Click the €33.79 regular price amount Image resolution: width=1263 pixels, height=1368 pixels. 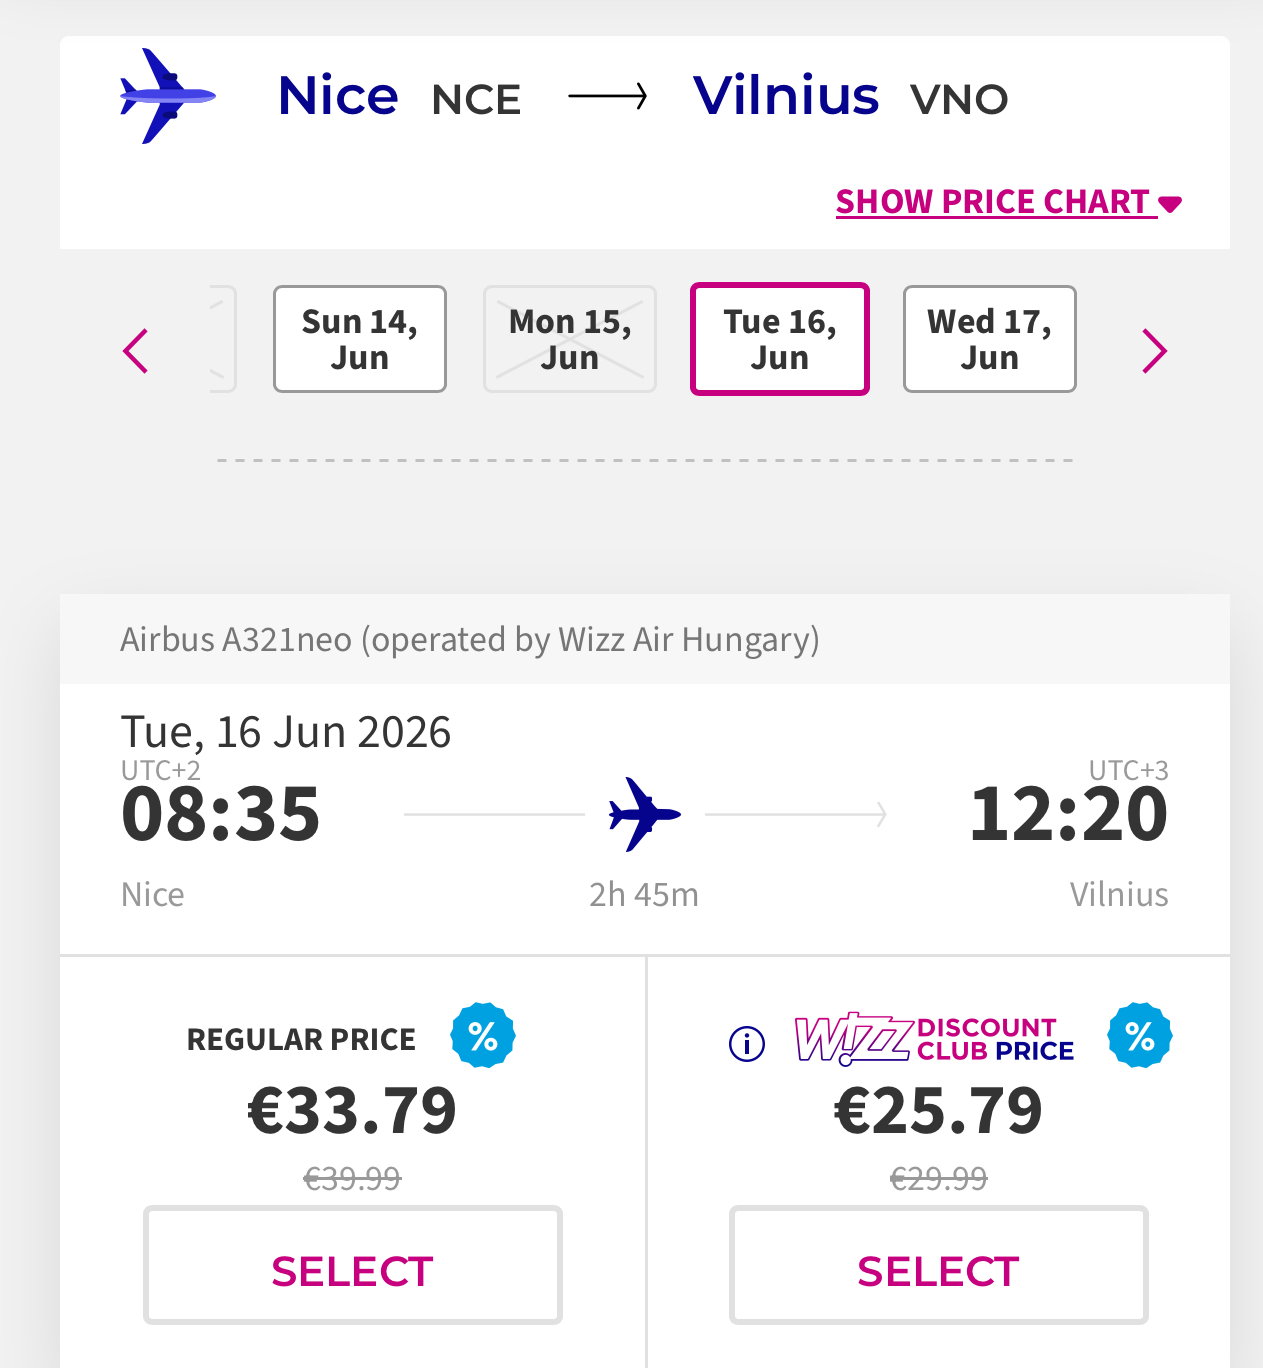(352, 1111)
